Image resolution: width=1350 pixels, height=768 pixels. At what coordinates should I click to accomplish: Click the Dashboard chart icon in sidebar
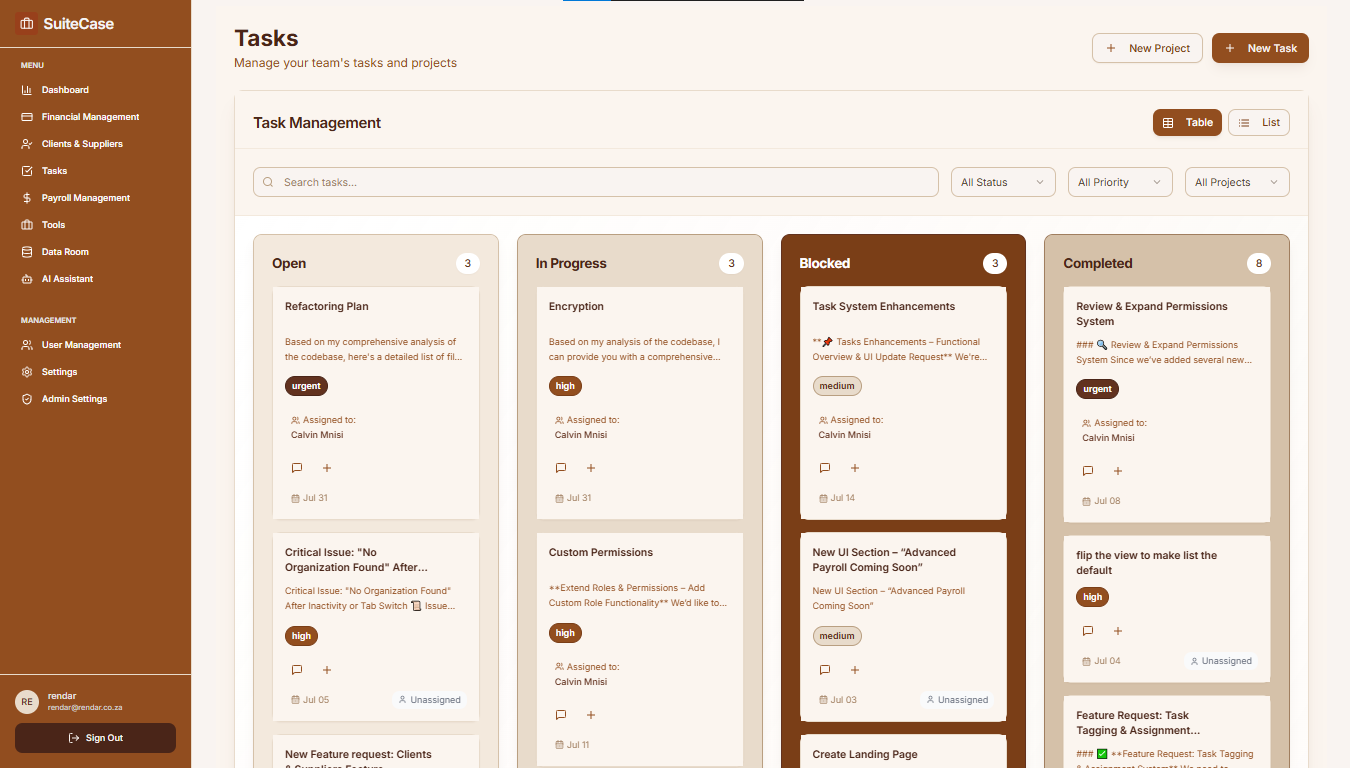point(27,90)
